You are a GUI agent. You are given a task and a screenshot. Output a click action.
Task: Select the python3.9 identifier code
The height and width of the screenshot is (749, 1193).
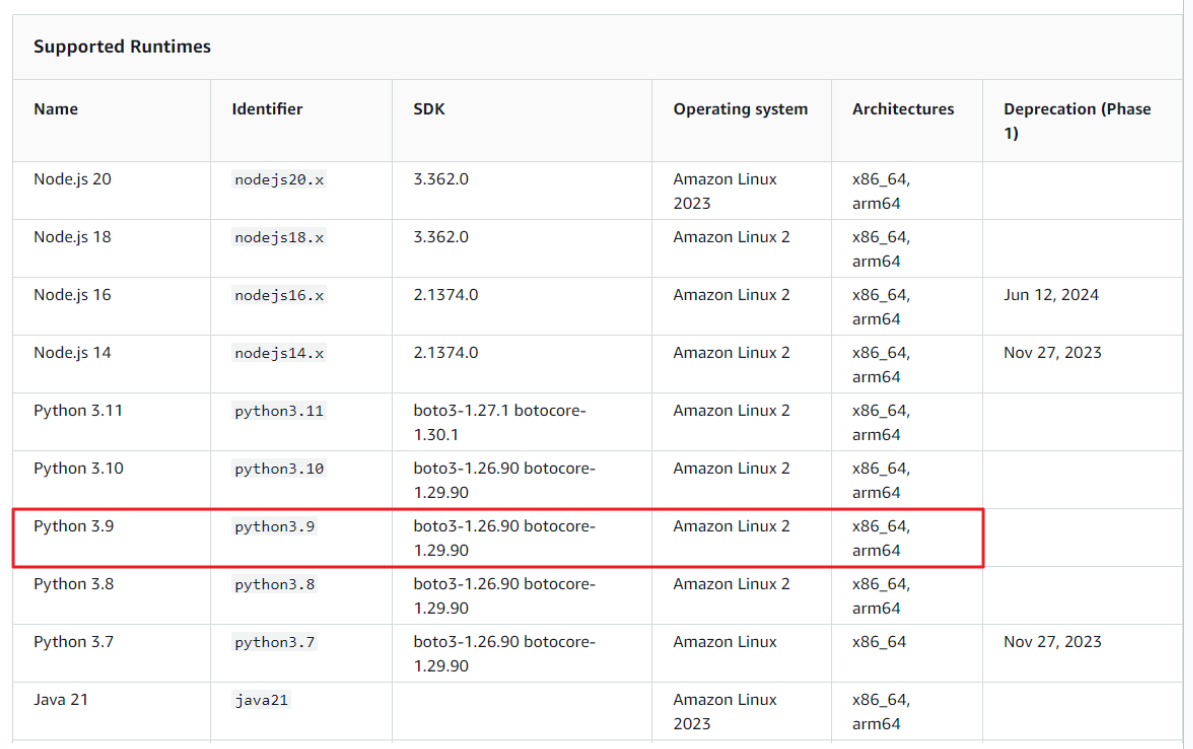[x=275, y=527]
